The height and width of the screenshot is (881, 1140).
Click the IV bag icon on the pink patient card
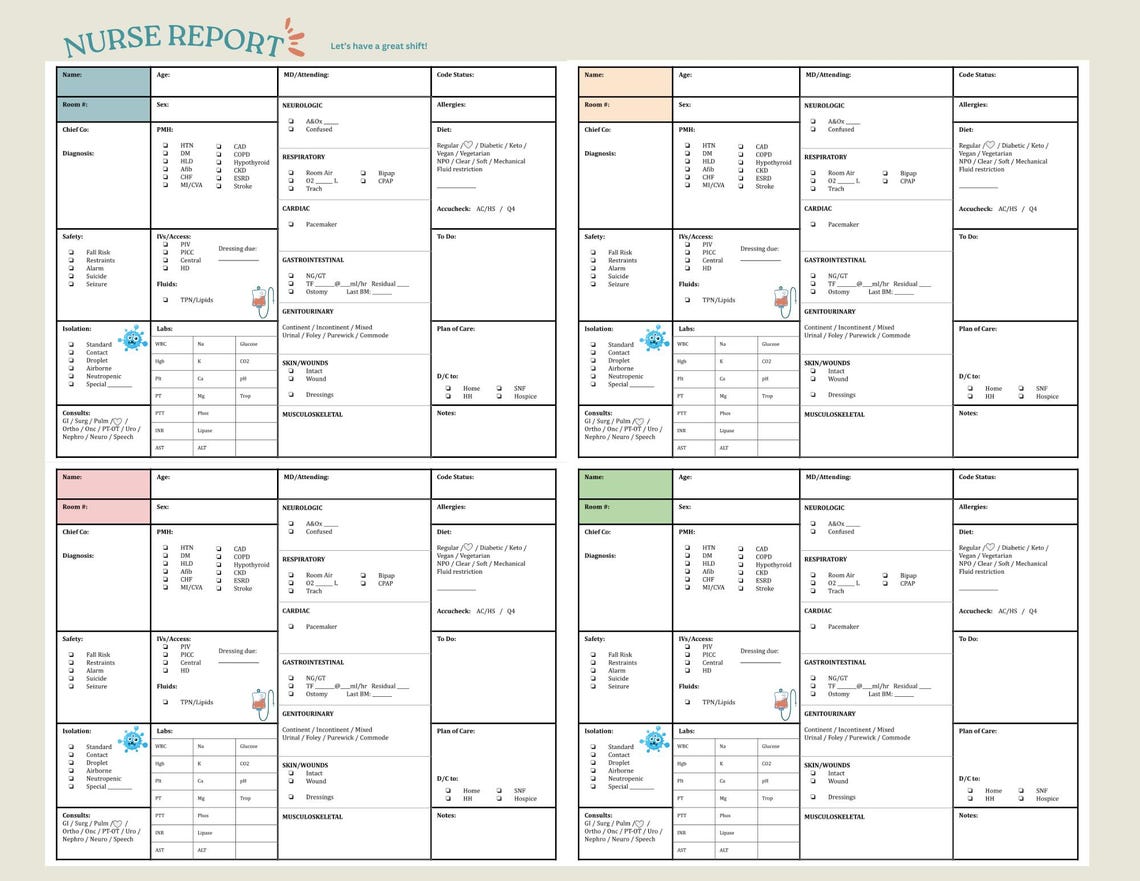(258, 698)
